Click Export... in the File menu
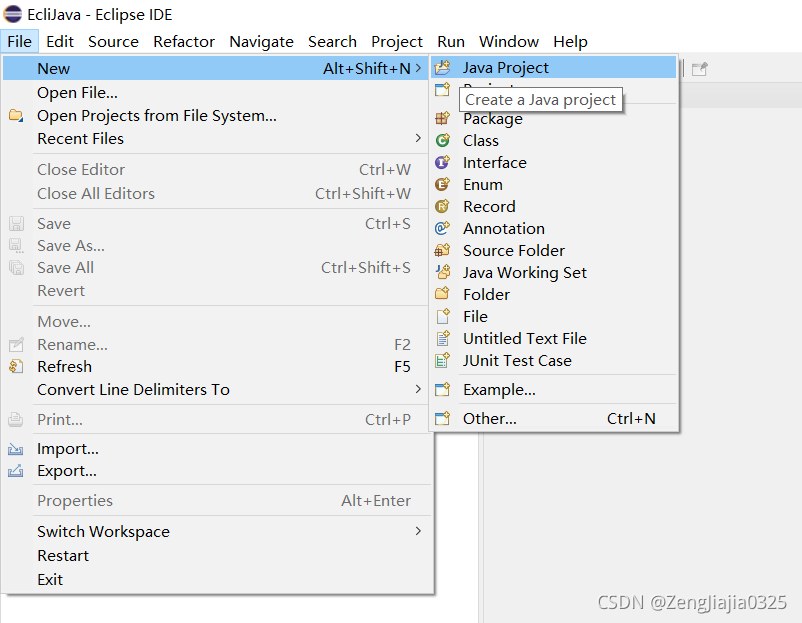 [215, 471]
